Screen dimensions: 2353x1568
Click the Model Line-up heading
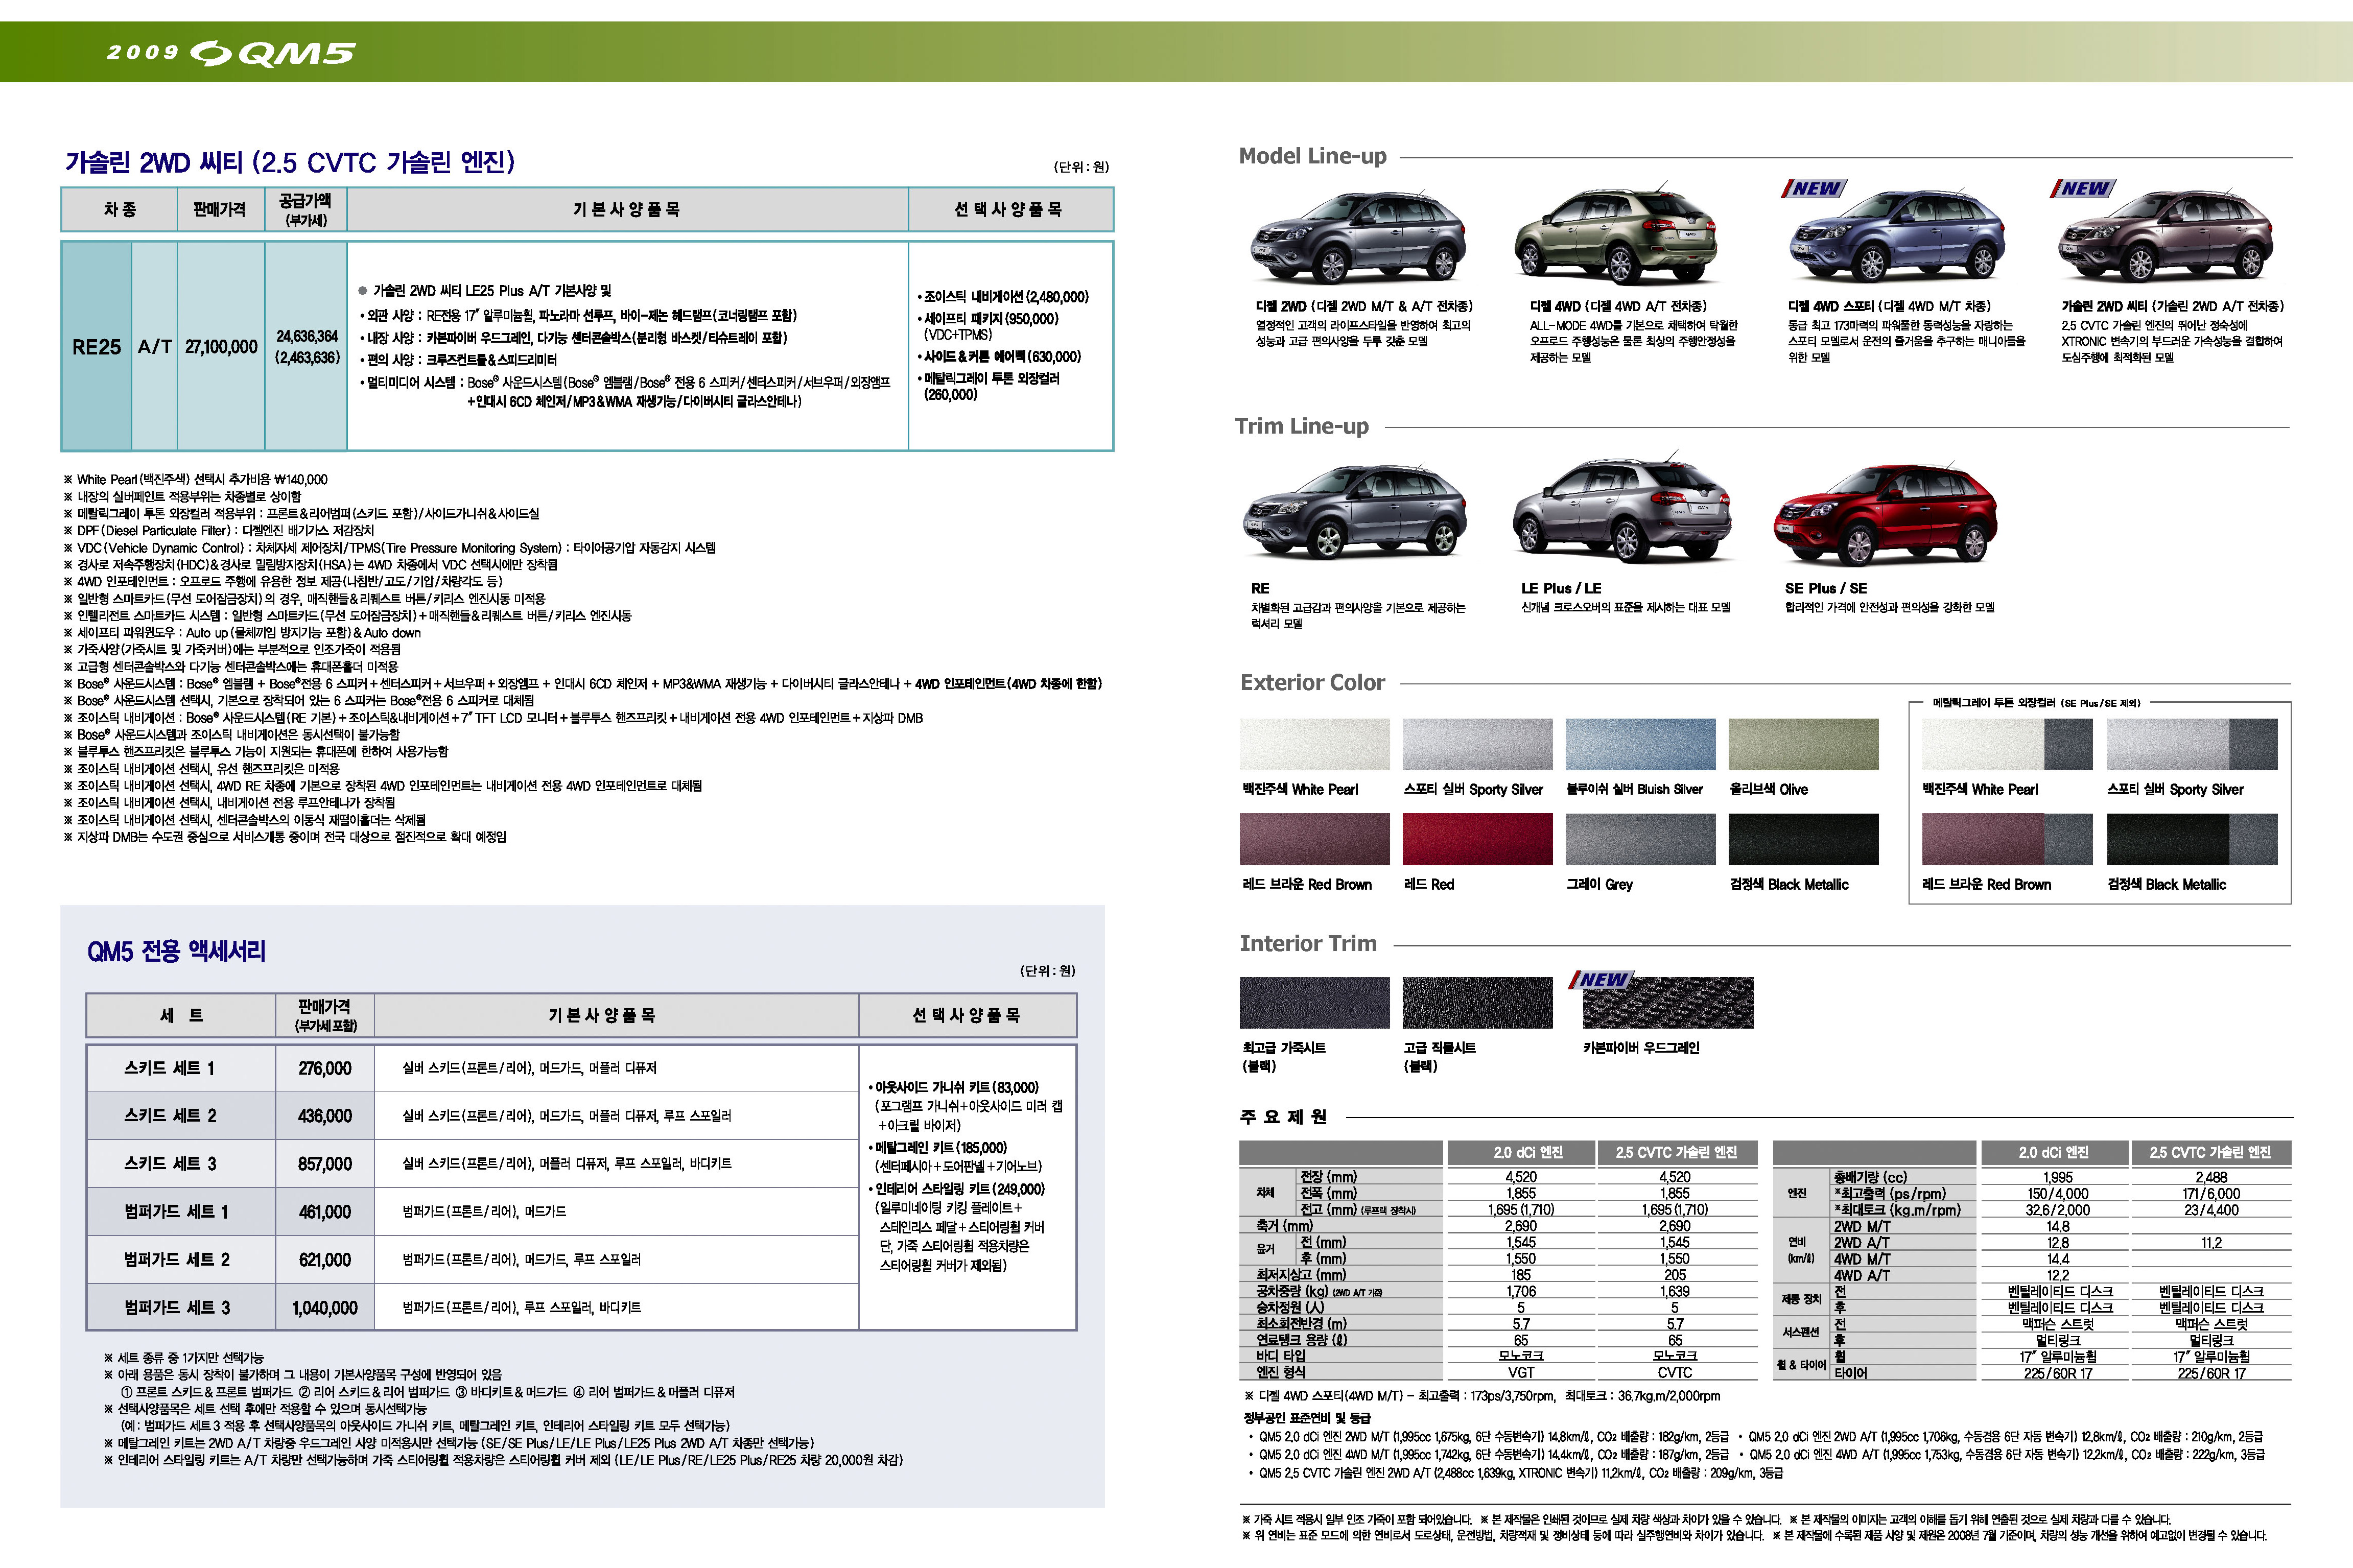pyautogui.click(x=1312, y=156)
